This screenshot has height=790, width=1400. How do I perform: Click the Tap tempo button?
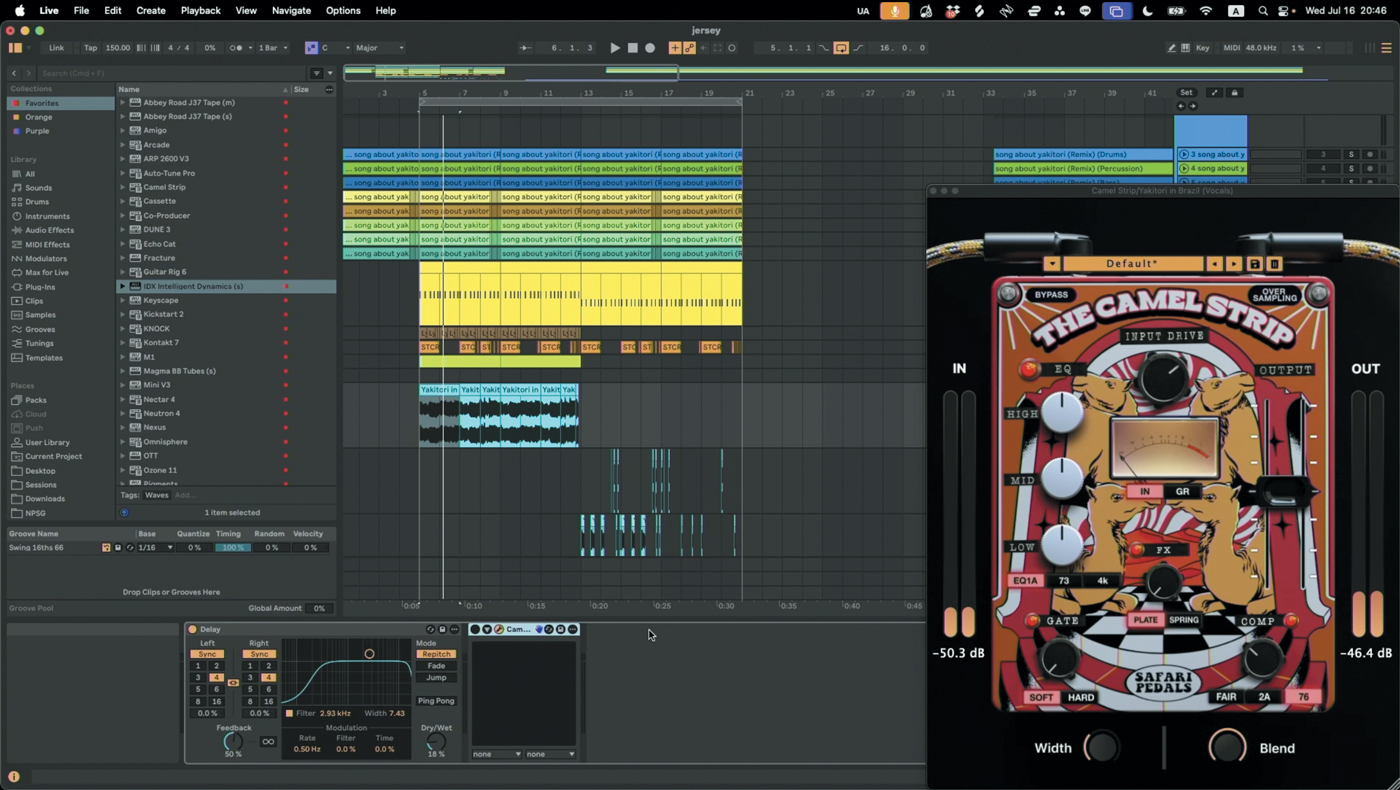(x=91, y=48)
